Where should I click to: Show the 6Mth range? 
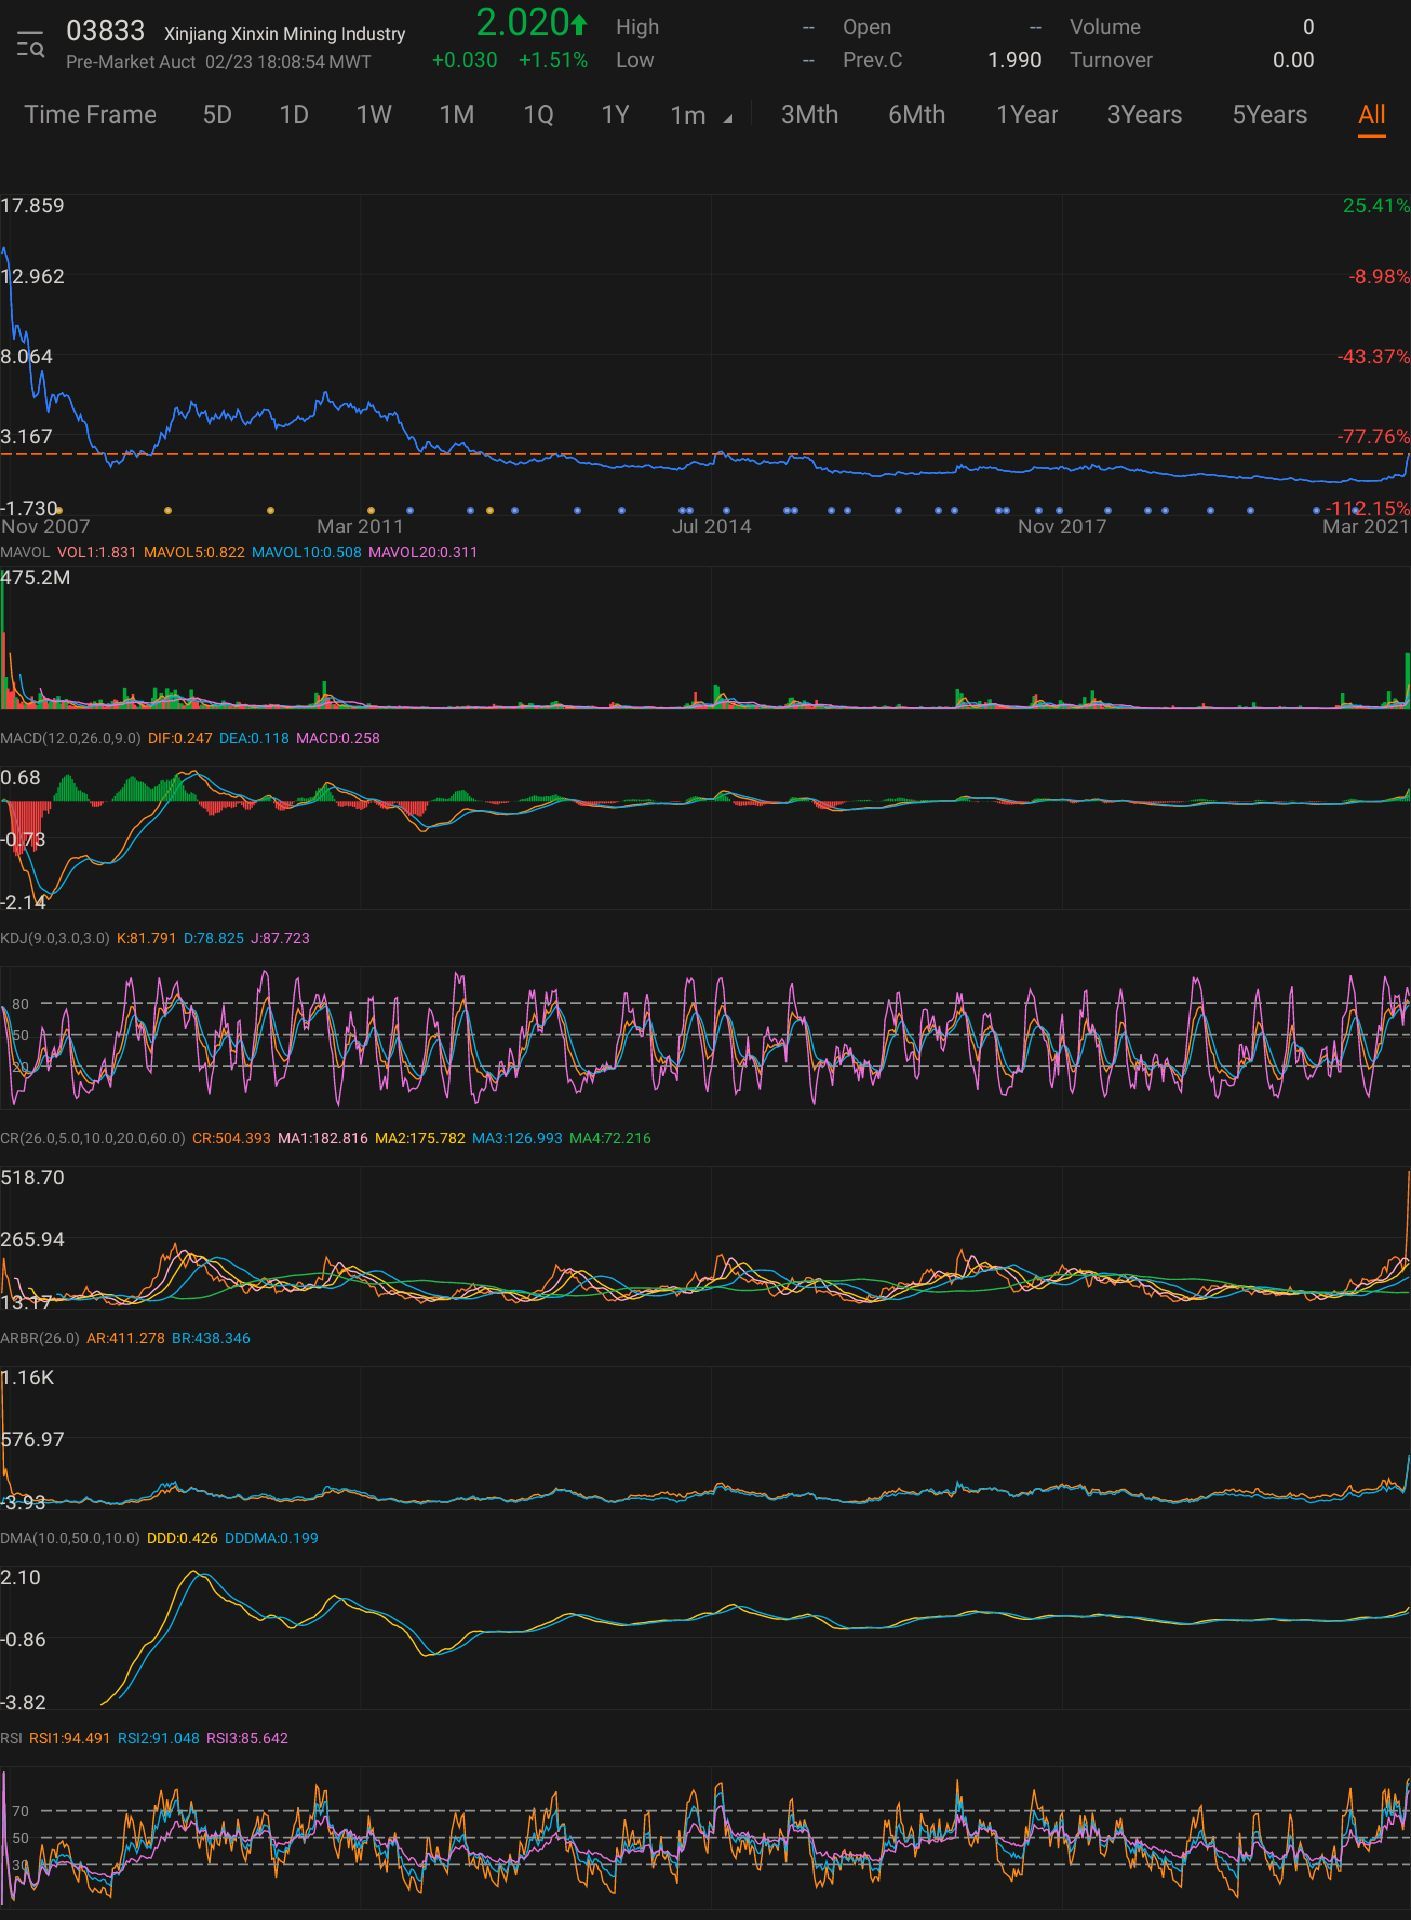pyautogui.click(x=916, y=115)
